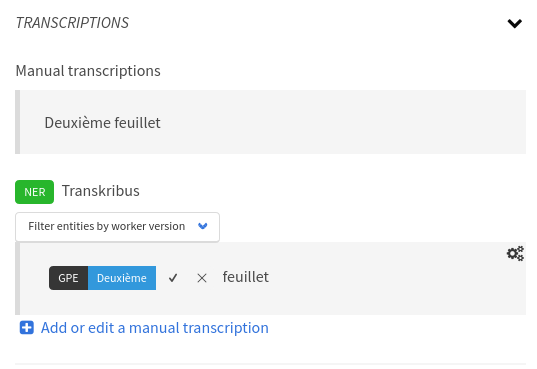Click the left border bar of Transkribus block
The height and width of the screenshot is (369, 537).
pyautogui.click(x=17, y=278)
